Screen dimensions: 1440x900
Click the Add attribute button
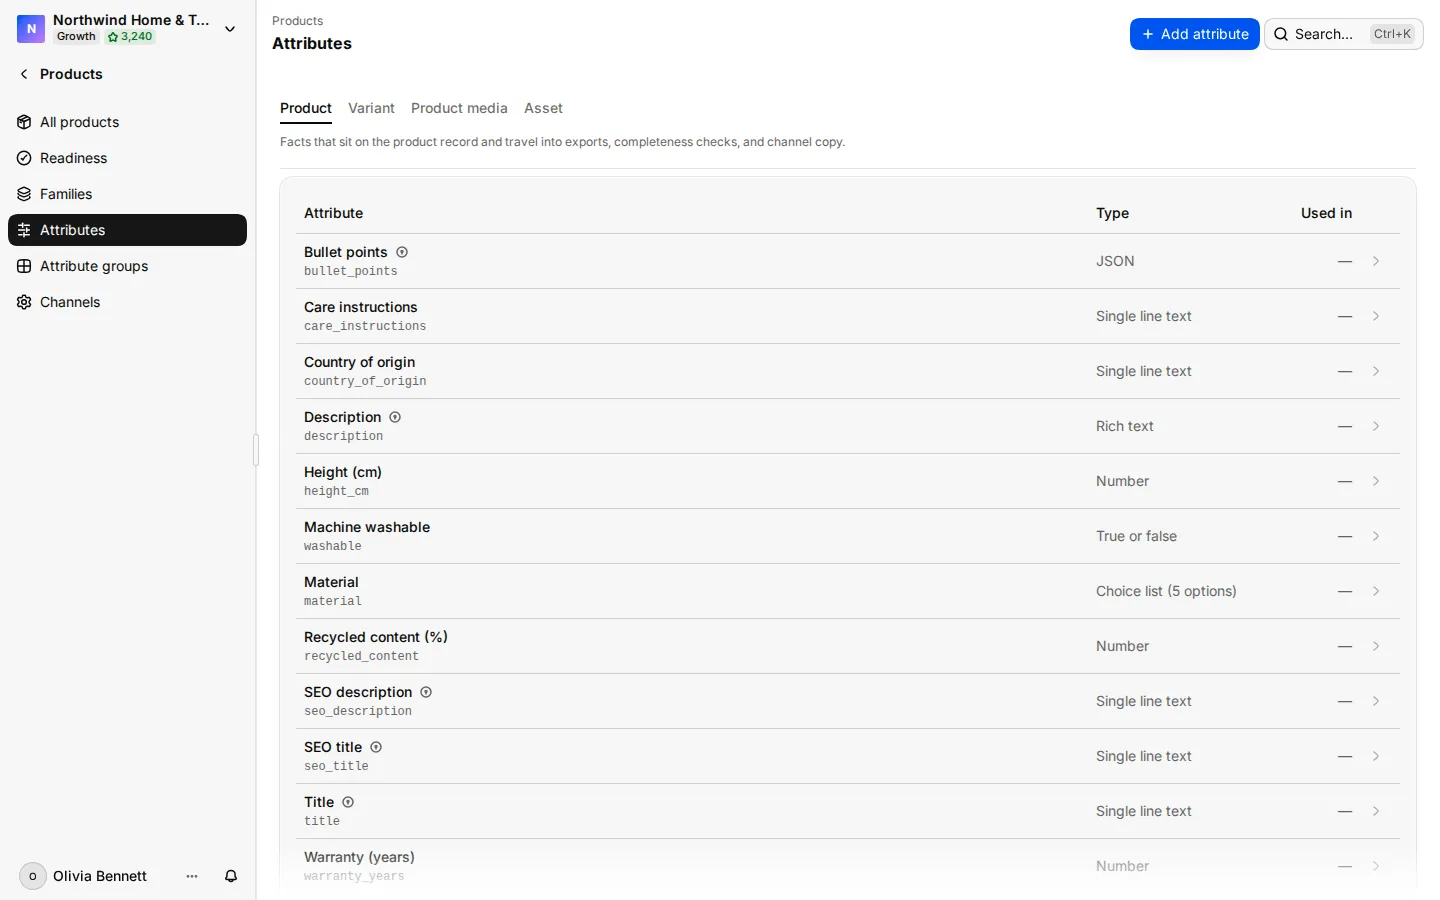point(1195,34)
